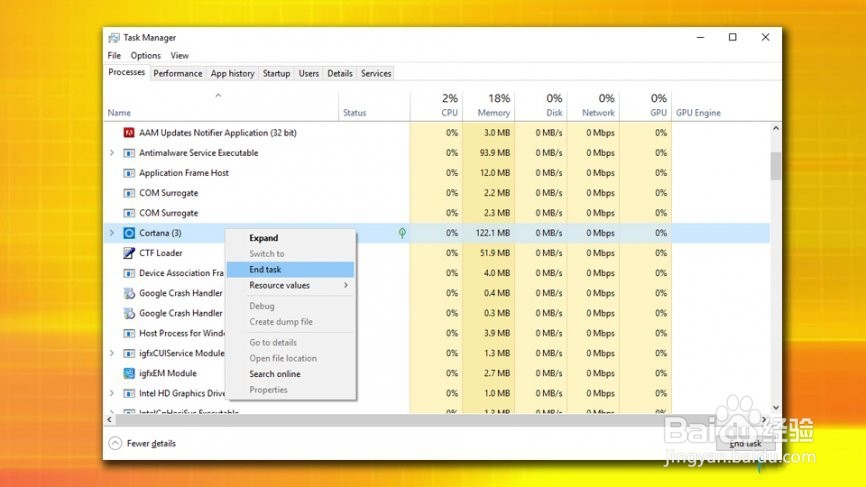Viewport: 866px width, 487px height.
Task: Choose Search online in the context menu
Action: (291, 374)
